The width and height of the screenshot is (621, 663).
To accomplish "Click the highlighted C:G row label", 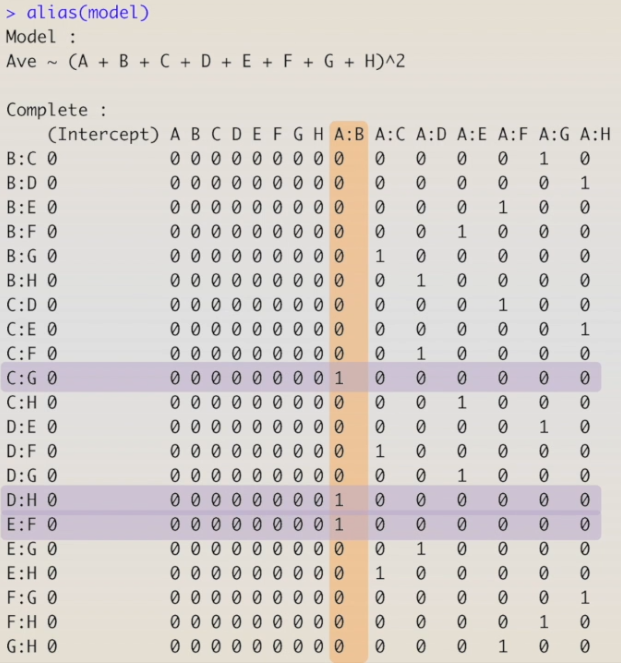I will (x=20, y=378).
